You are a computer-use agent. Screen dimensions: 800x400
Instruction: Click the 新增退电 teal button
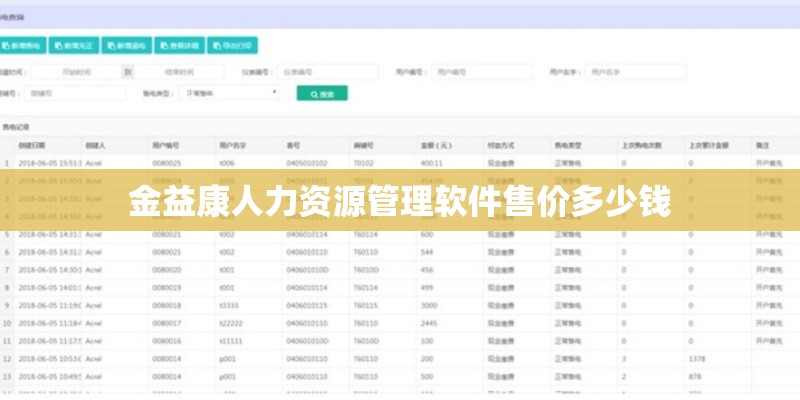pos(127,45)
